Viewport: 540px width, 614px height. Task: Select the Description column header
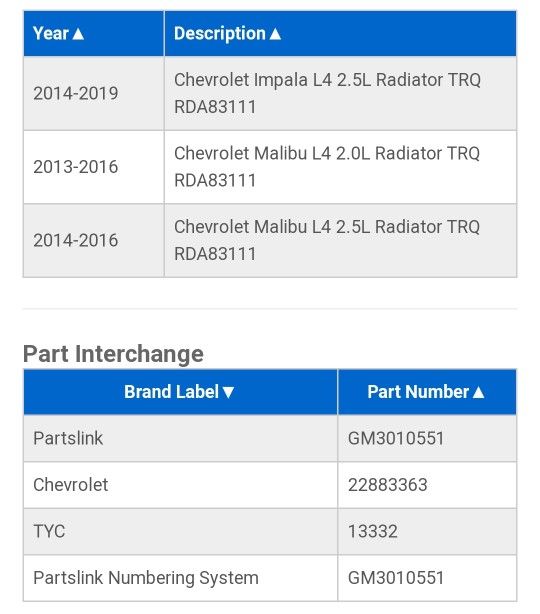pyautogui.click(x=340, y=34)
